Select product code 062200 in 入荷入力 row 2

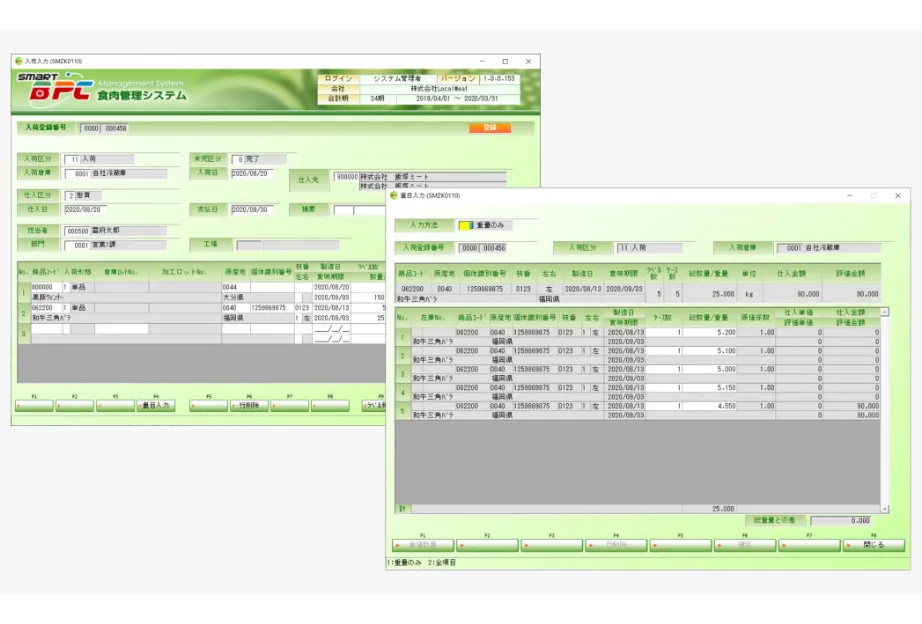tap(46, 308)
